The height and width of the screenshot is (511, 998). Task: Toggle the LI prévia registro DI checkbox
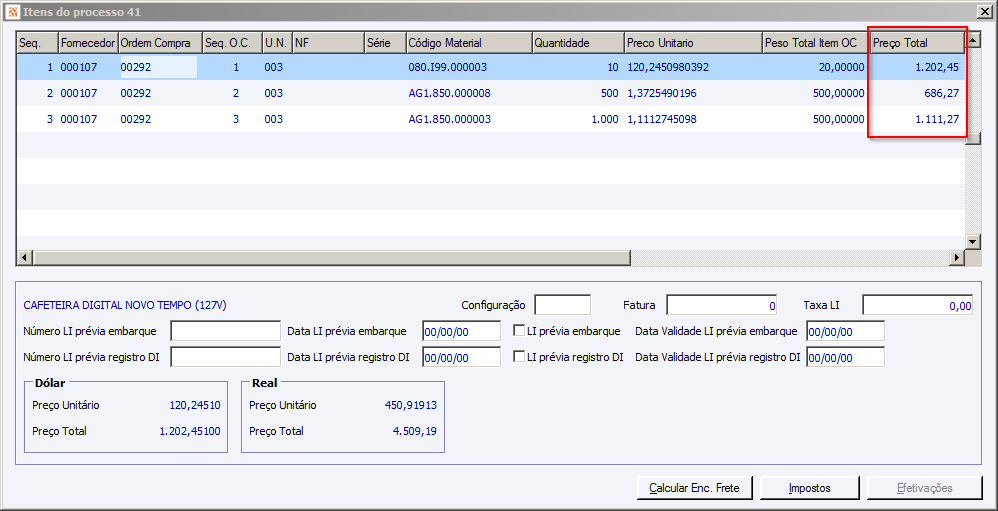pyautogui.click(x=519, y=357)
